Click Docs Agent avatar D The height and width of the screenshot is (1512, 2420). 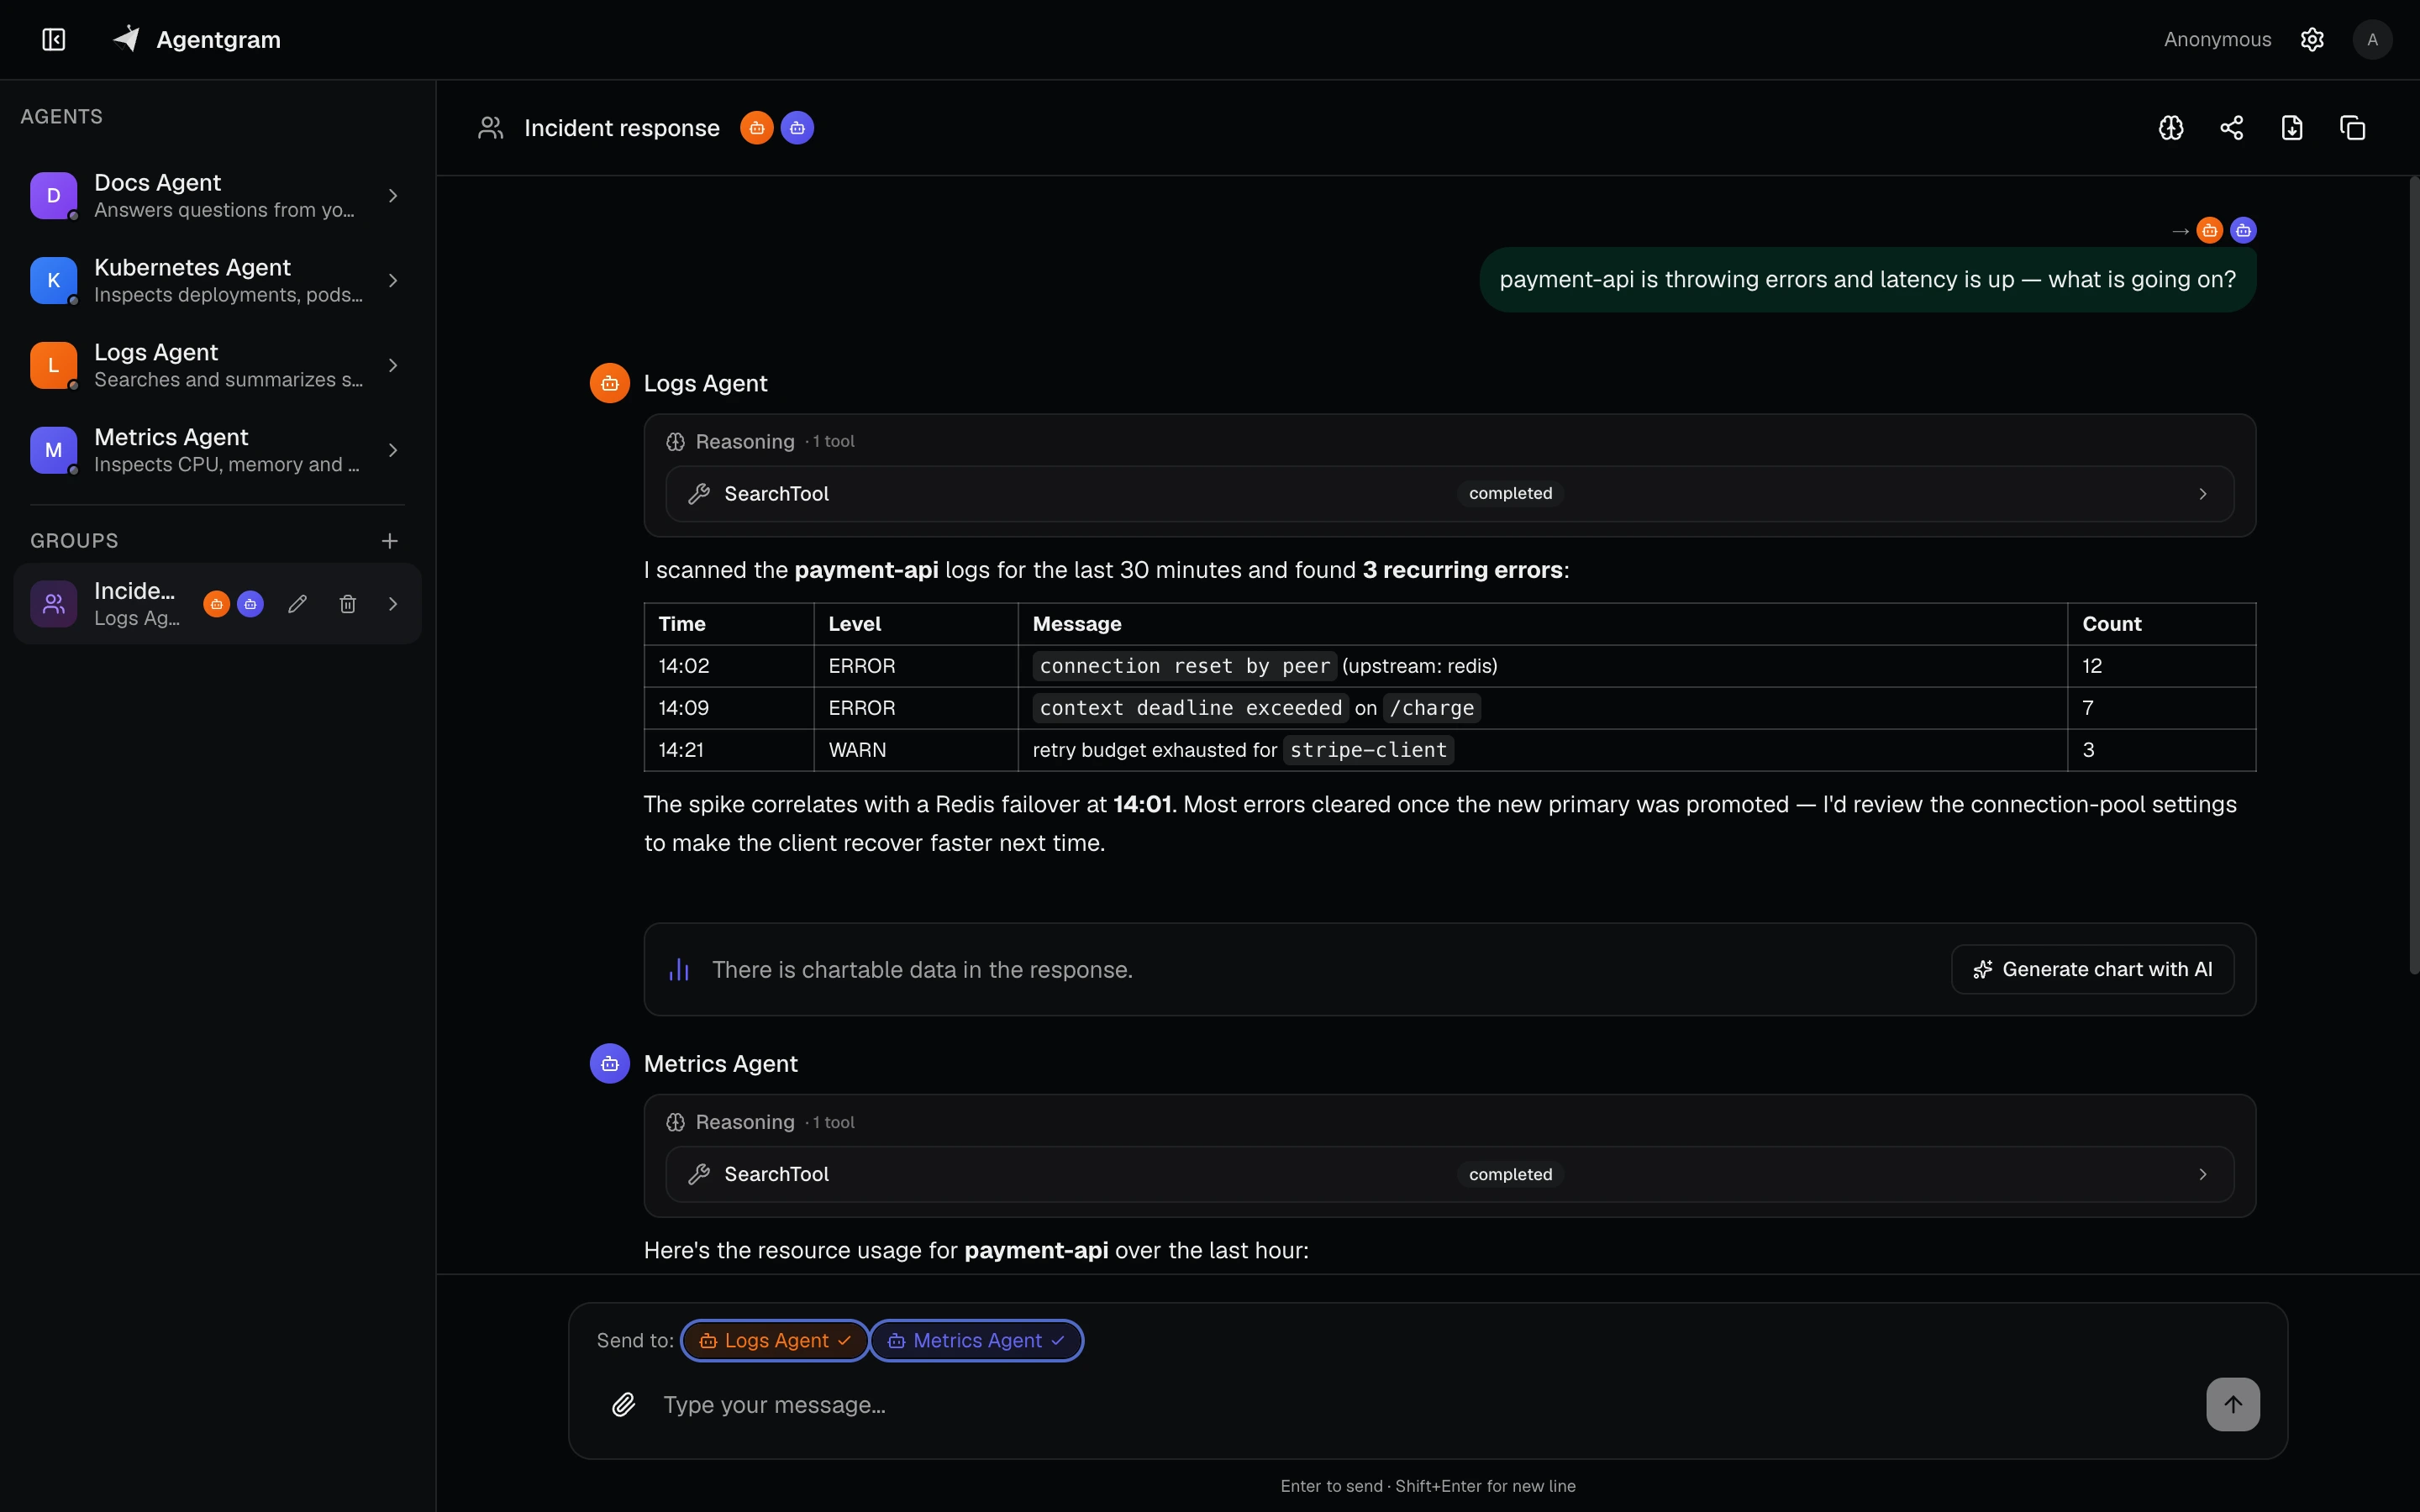pyautogui.click(x=54, y=196)
